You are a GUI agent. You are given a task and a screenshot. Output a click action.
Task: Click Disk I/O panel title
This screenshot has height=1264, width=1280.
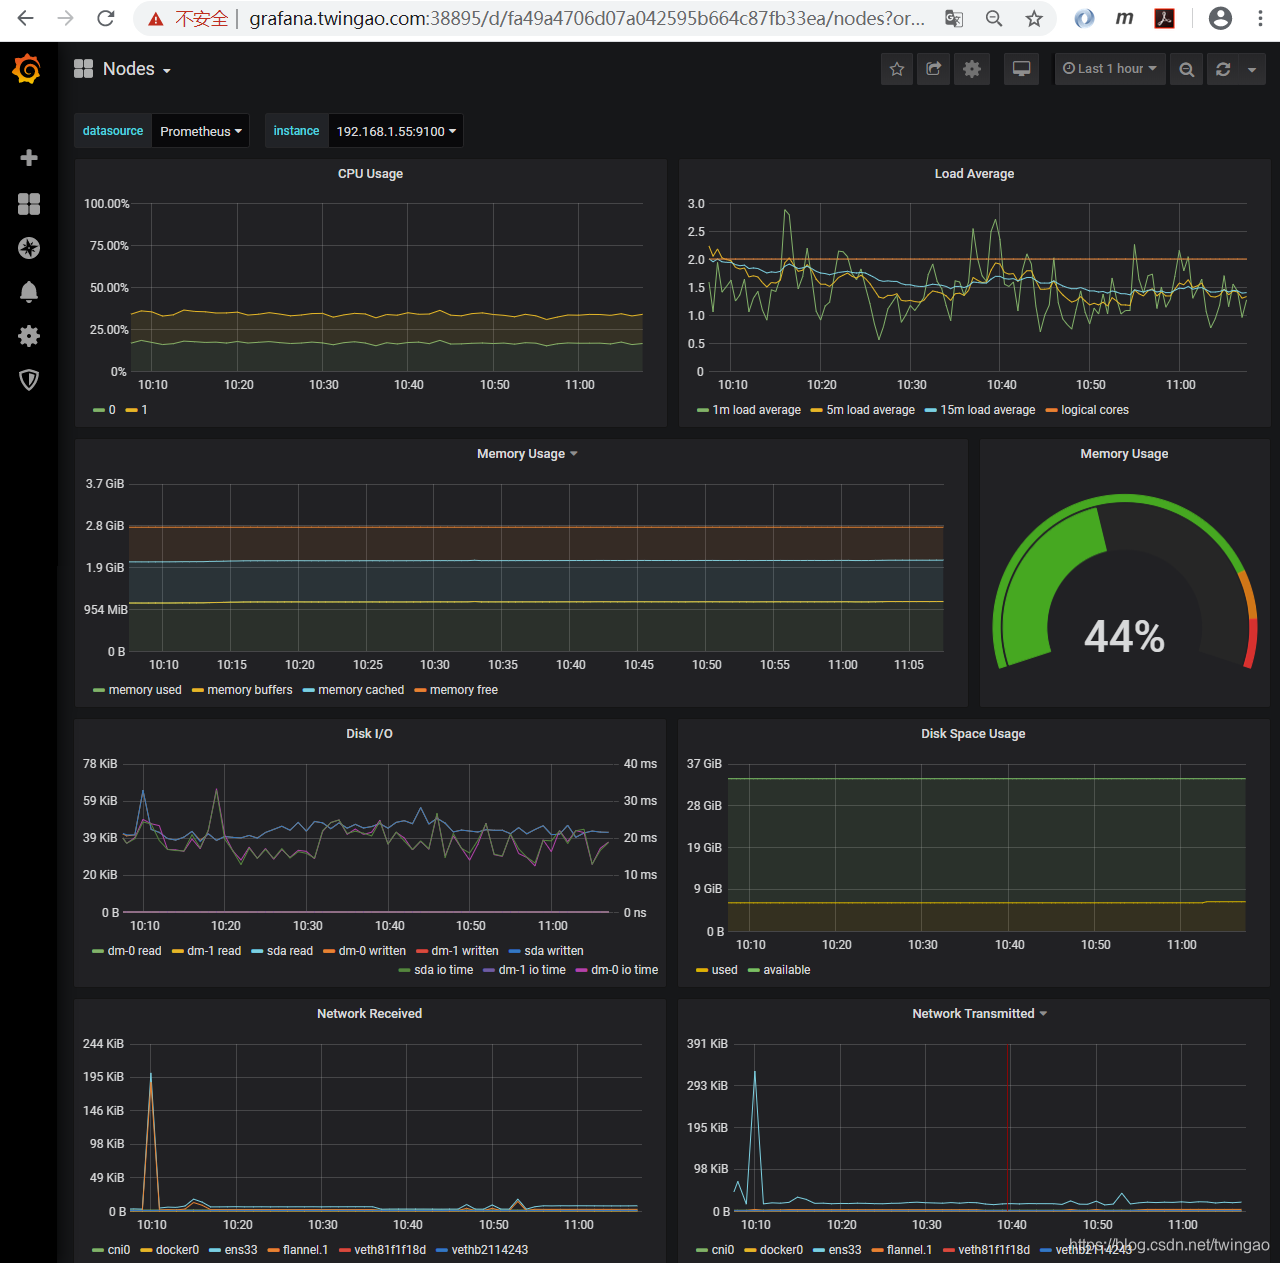pos(369,734)
